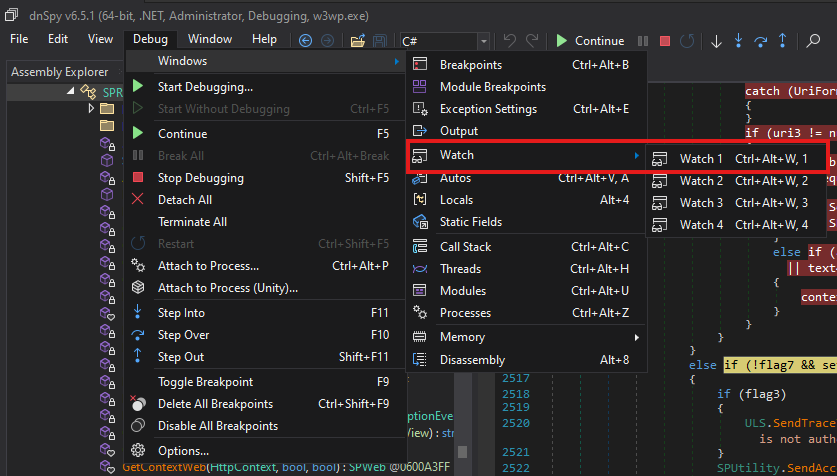The width and height of the screenshot is (837, 476).
Task: Click the Search magnifier toolbar icon
Action: 813,41
